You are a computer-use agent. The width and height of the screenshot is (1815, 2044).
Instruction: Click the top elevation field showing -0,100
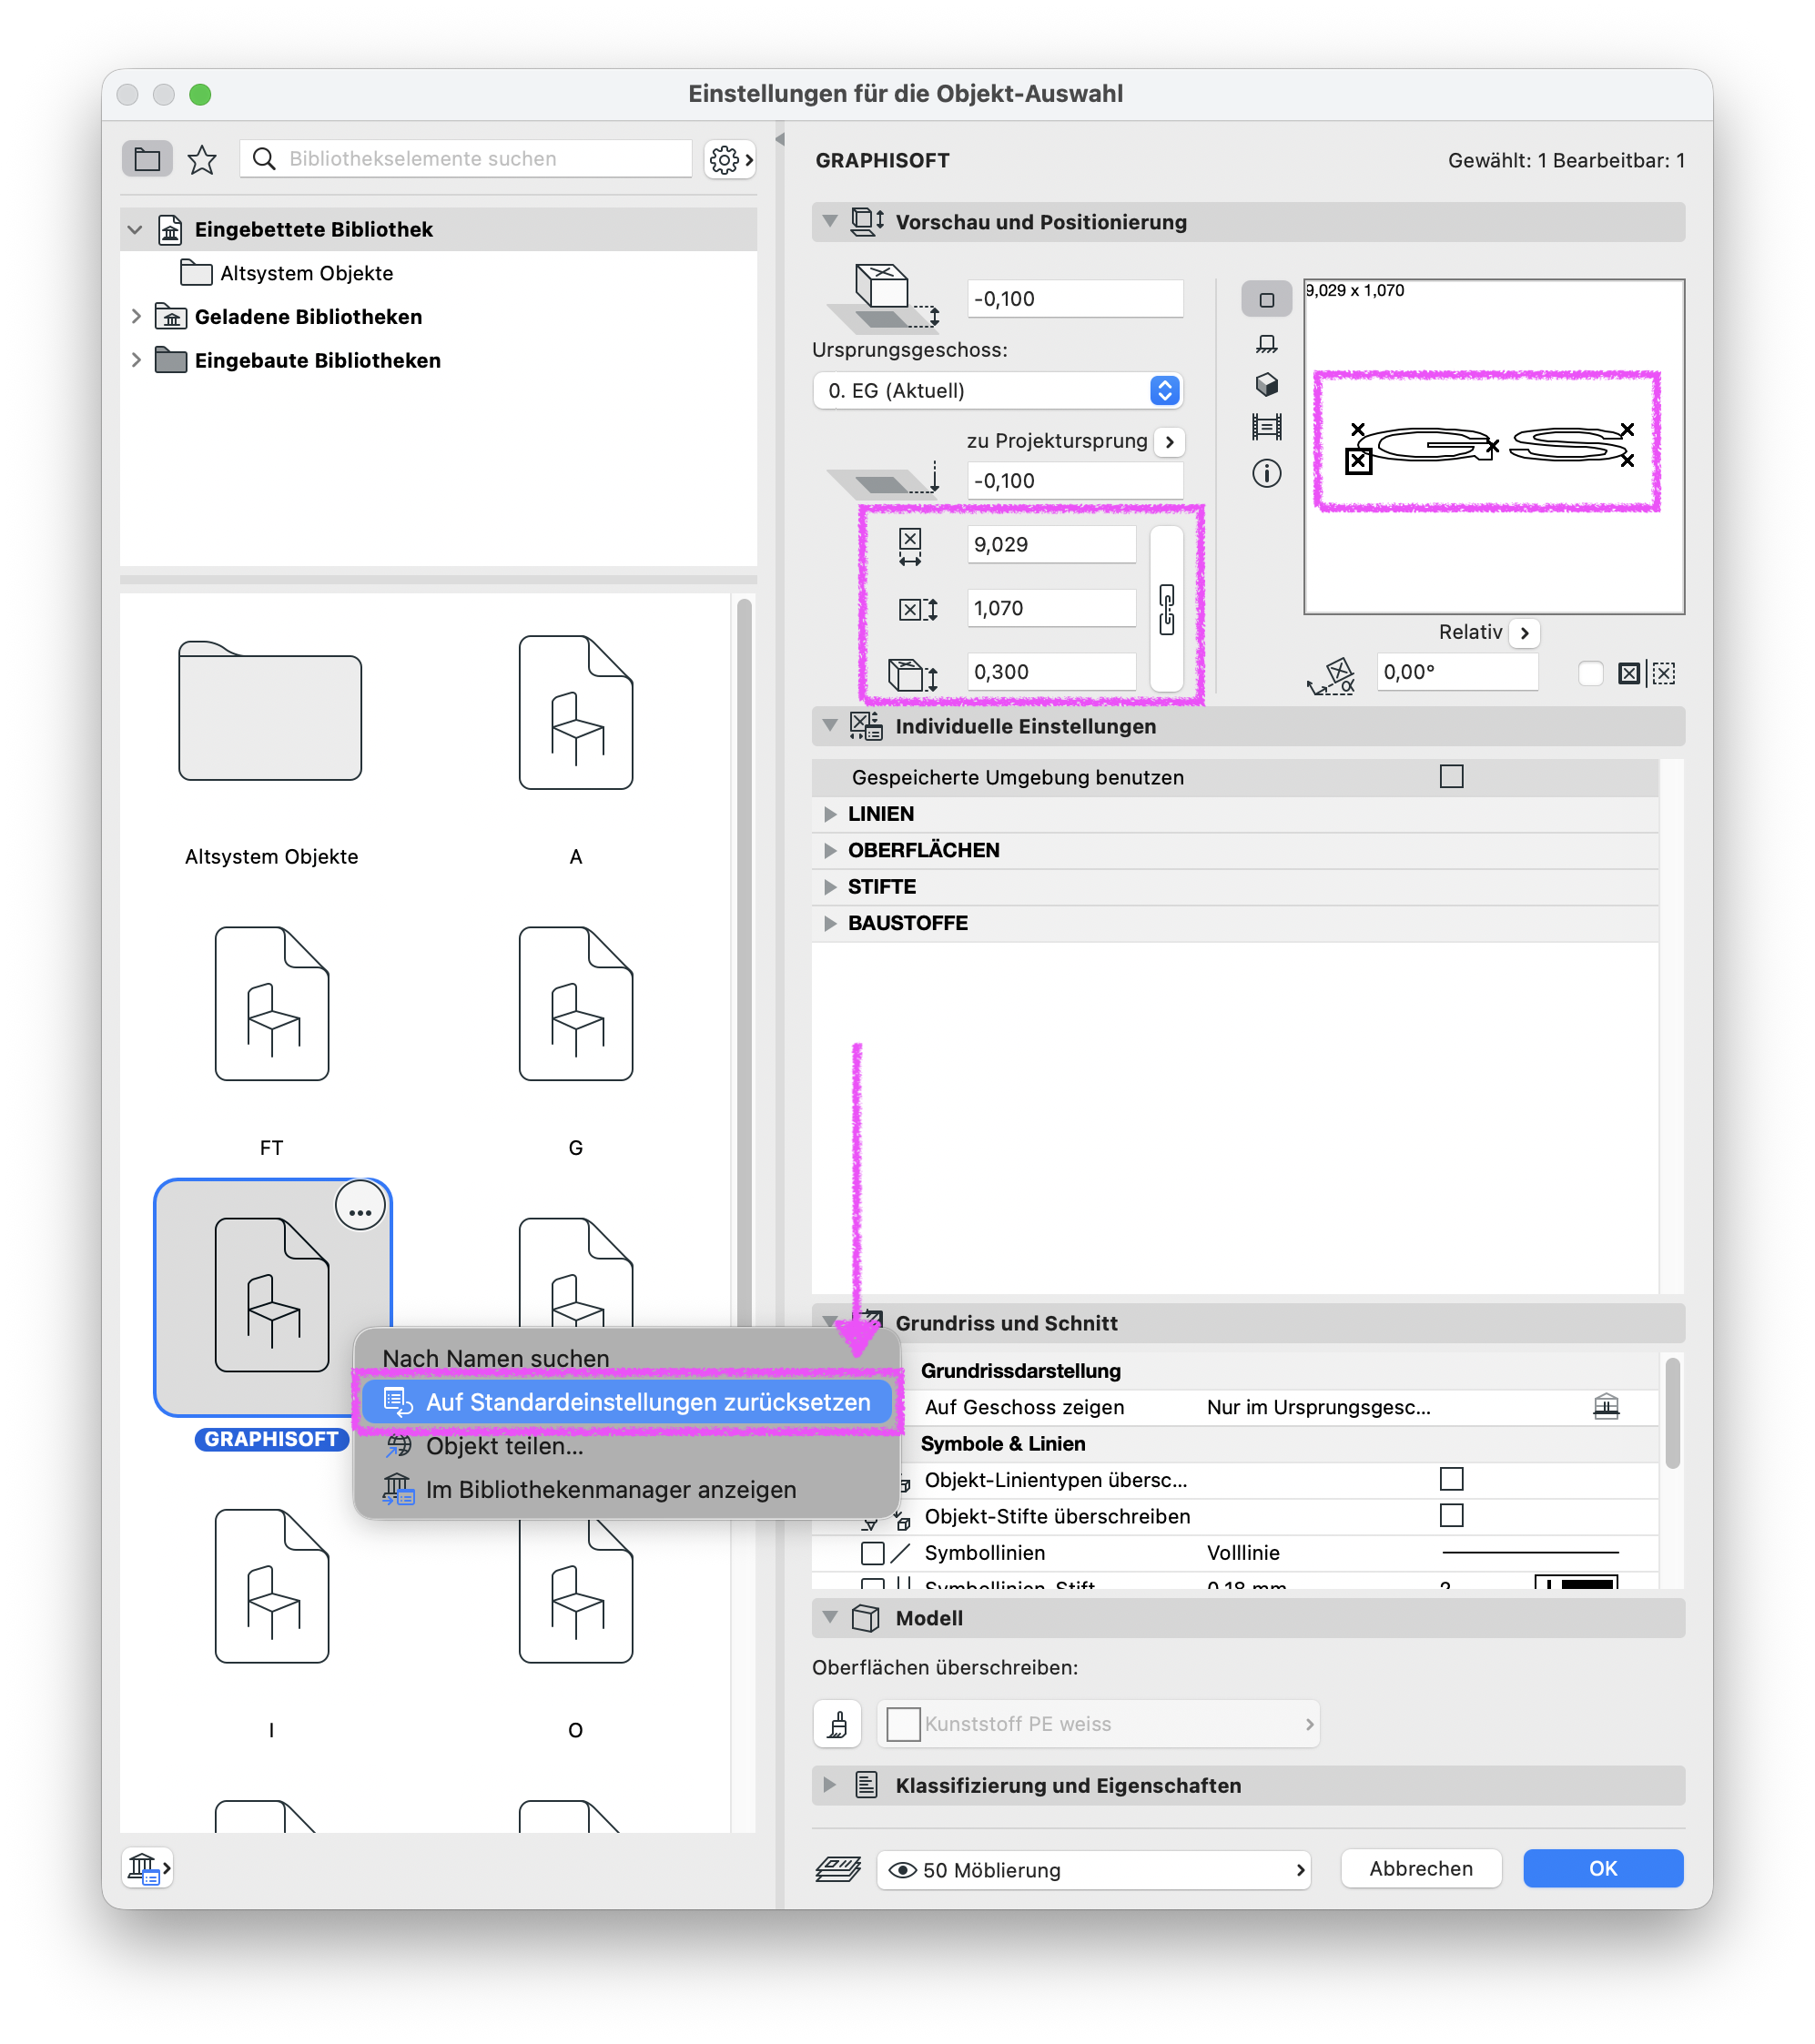(1074, 299)
